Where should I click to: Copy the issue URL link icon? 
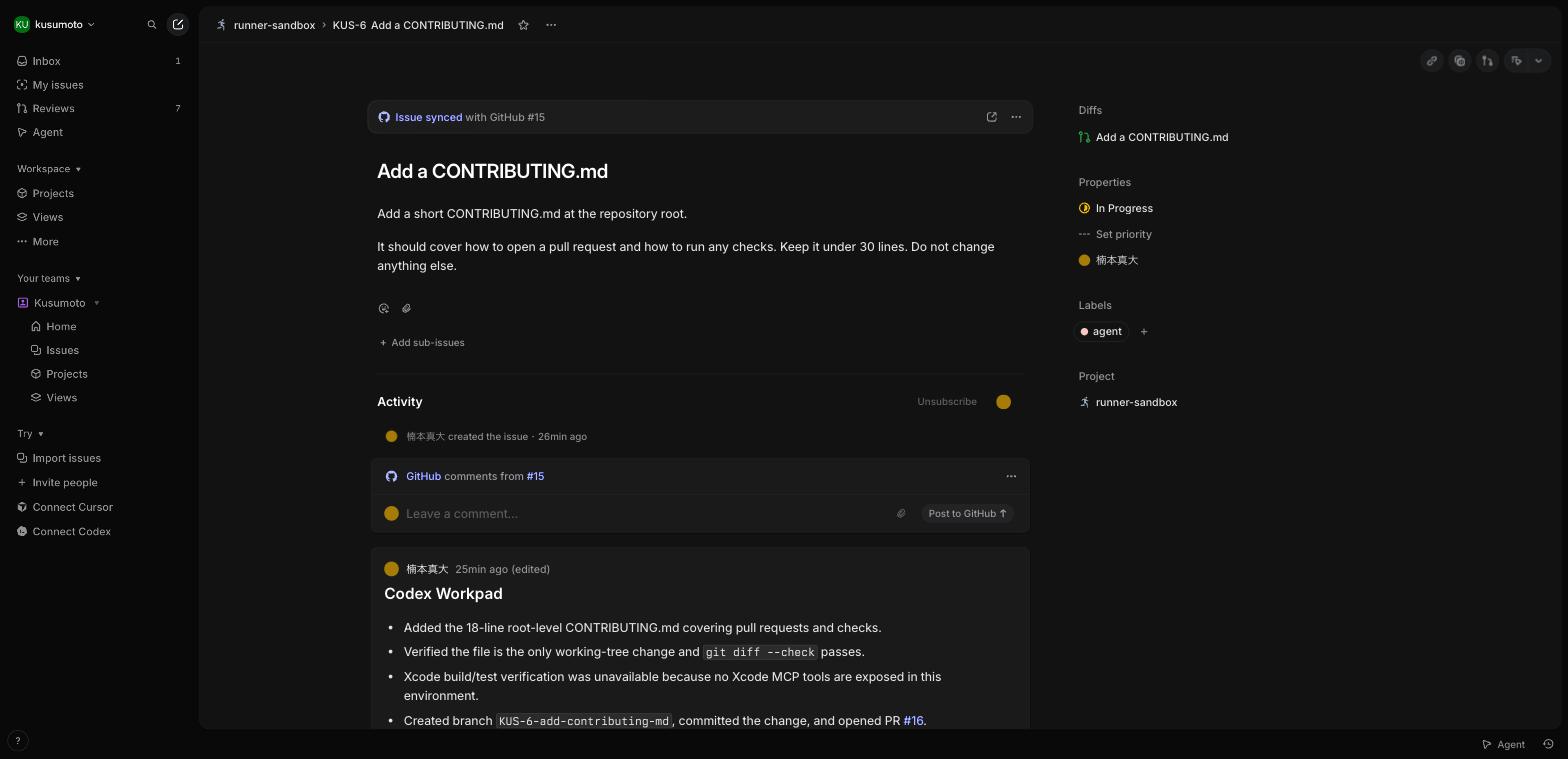pos(1432,61)
